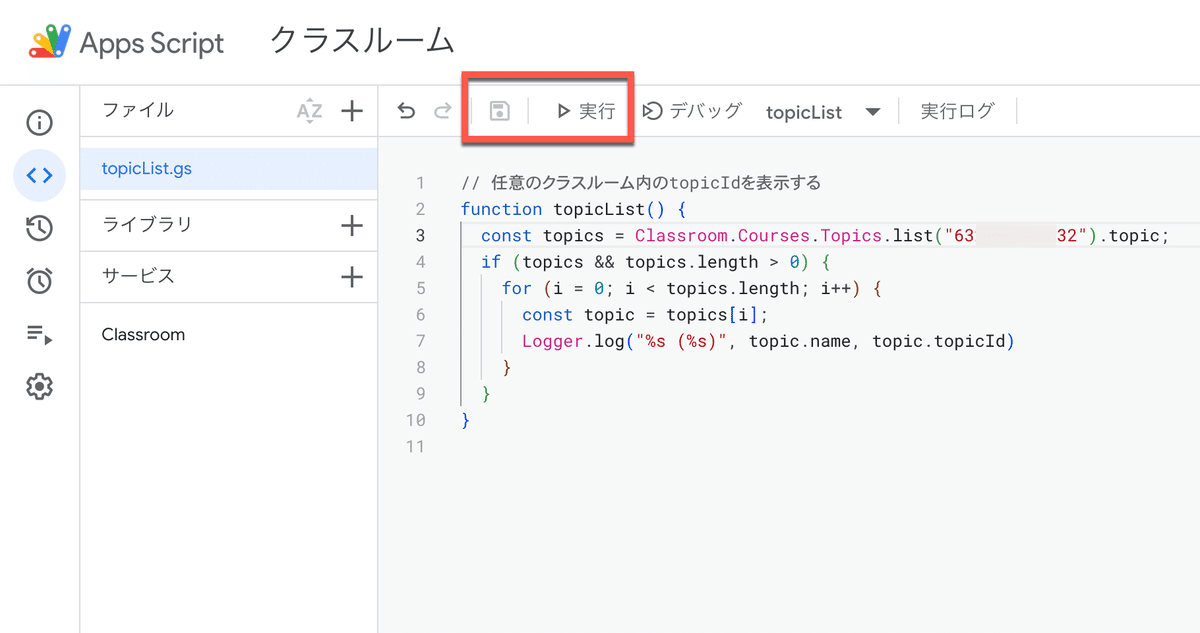The width and height of the screenshot is (1200, 633).
Task: Run the script with 実行 button
Action: (x=586, y=111)
